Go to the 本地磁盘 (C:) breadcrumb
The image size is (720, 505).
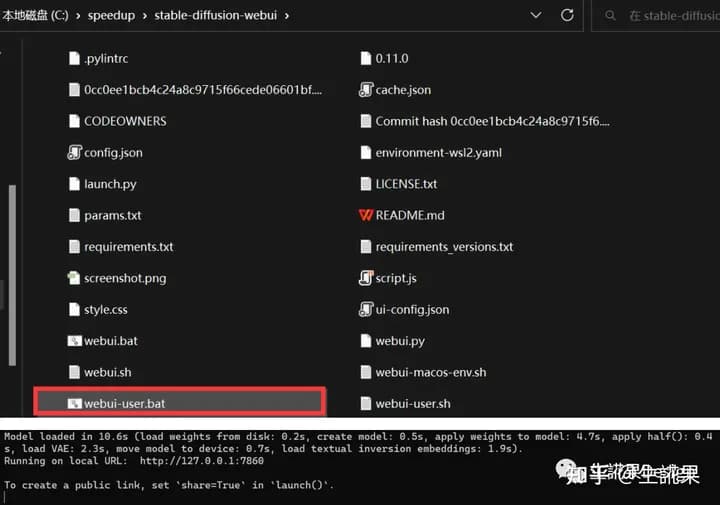(x=35, y=16)
